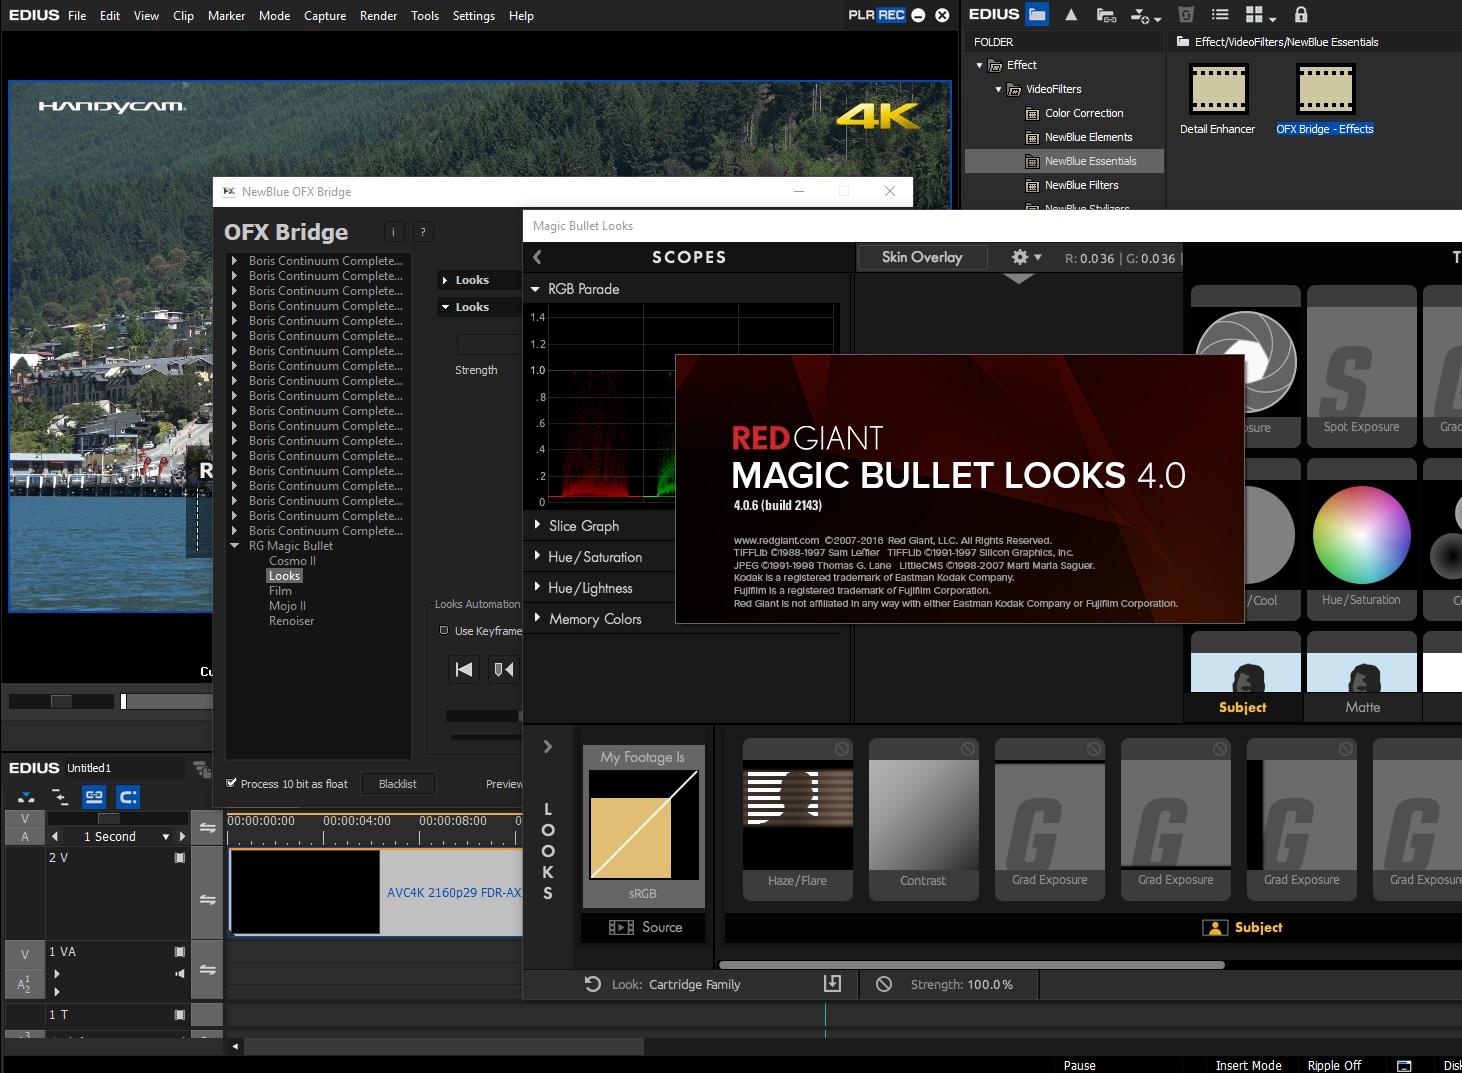Collapse the RGB Parade scope section
Image resolution: width=1462 pixels, height=1073 pixels.
coord(535,289)
